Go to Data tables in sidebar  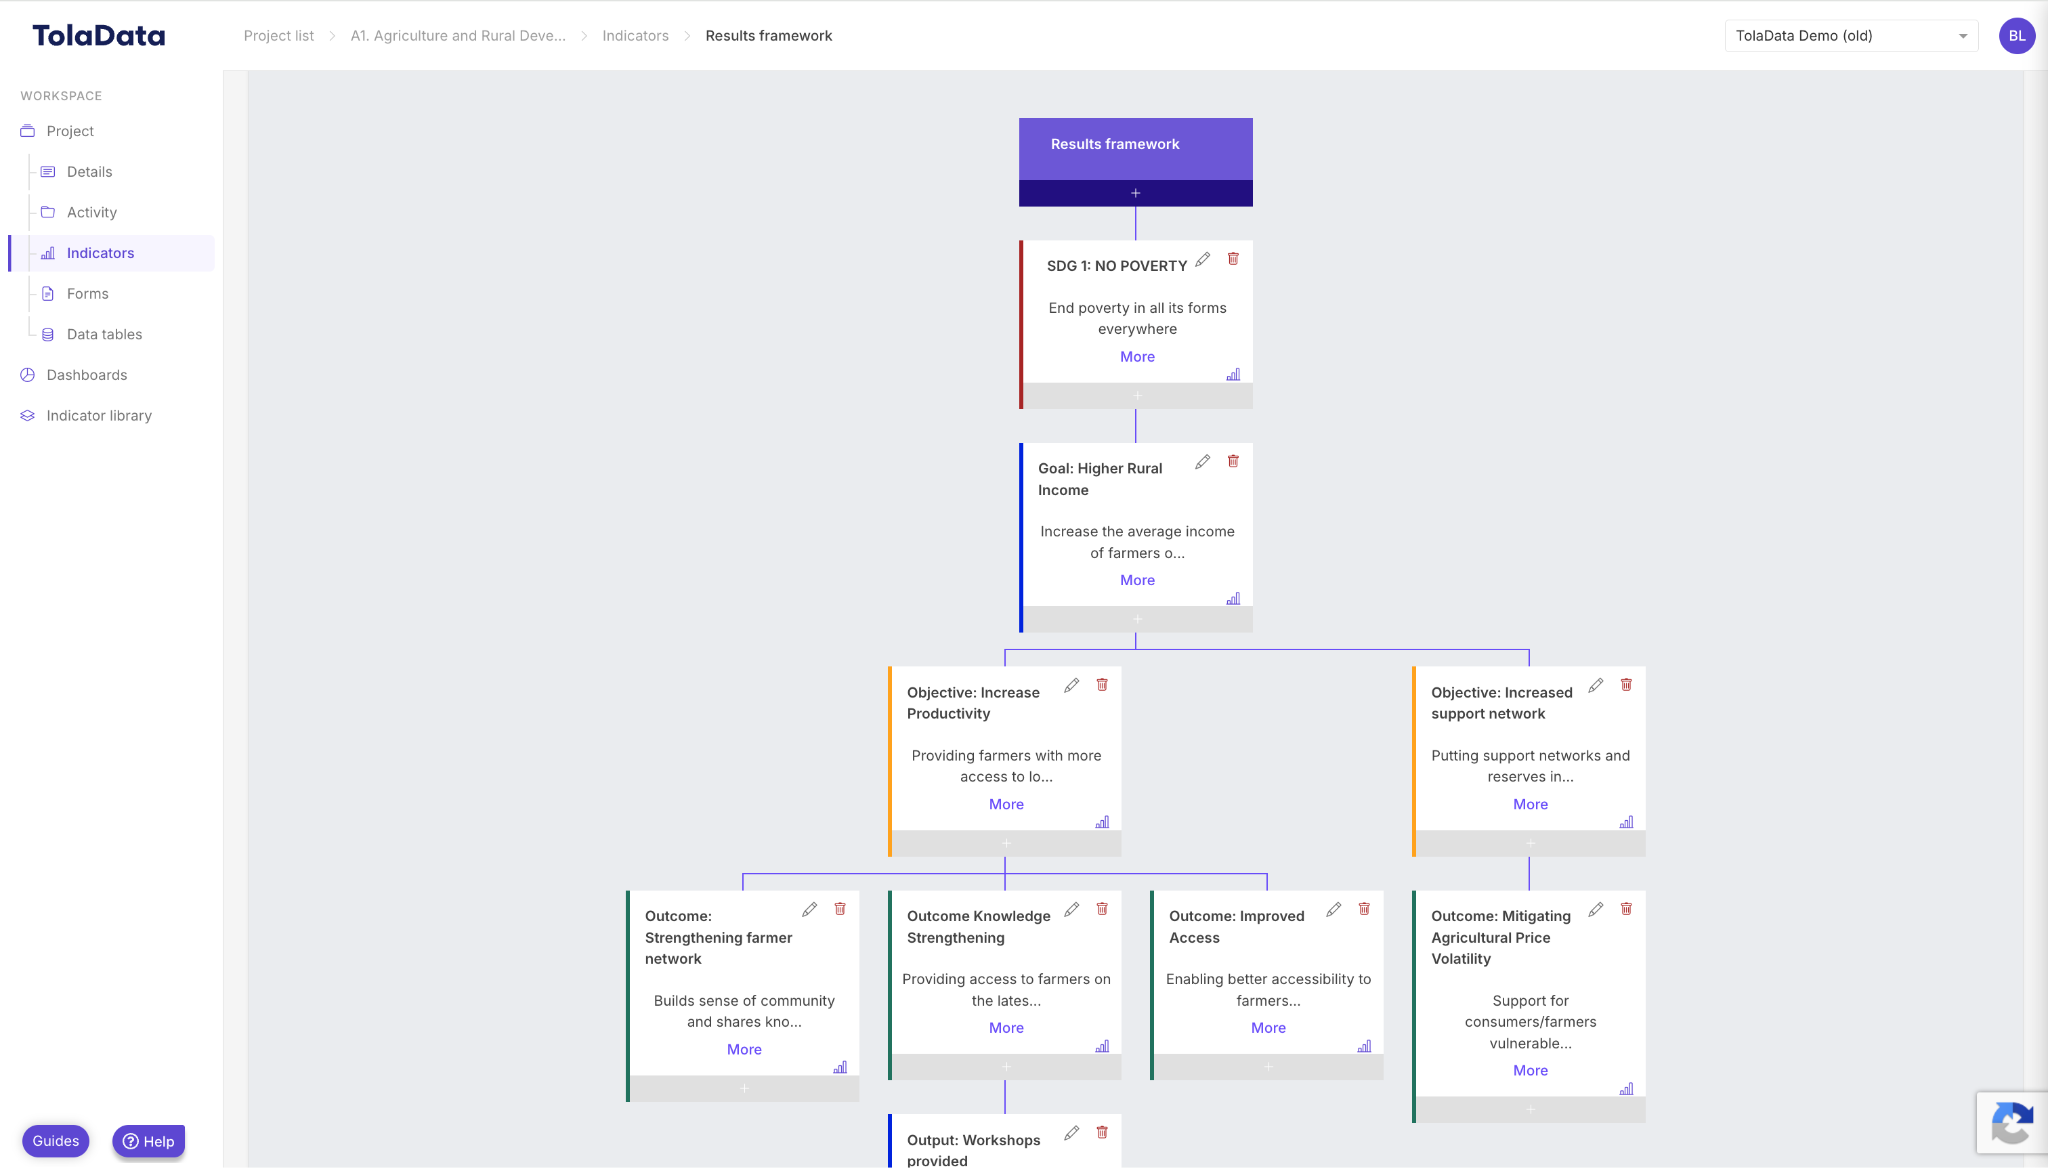(x=104, y=335)
